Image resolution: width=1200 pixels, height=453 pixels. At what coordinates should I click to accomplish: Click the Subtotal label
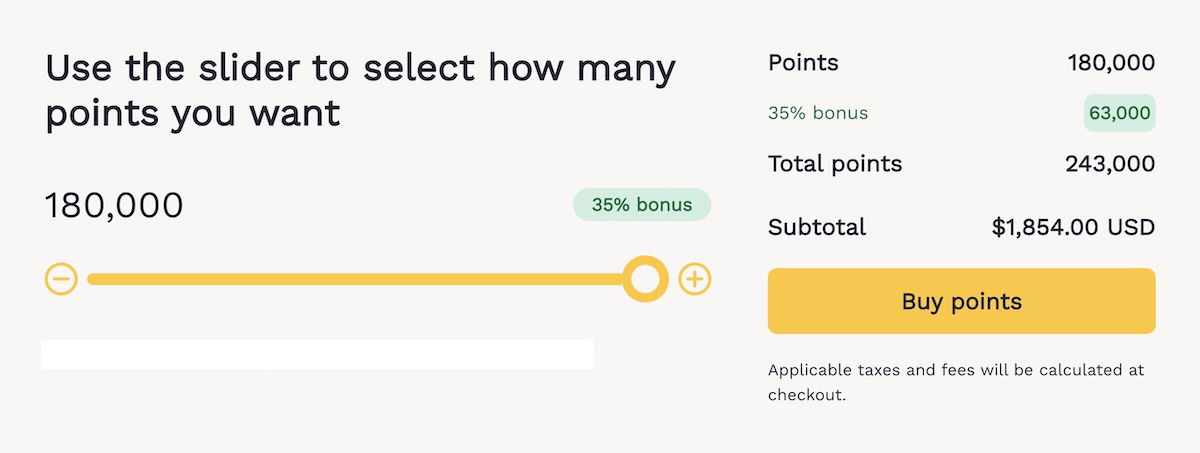tap(817, 227)
